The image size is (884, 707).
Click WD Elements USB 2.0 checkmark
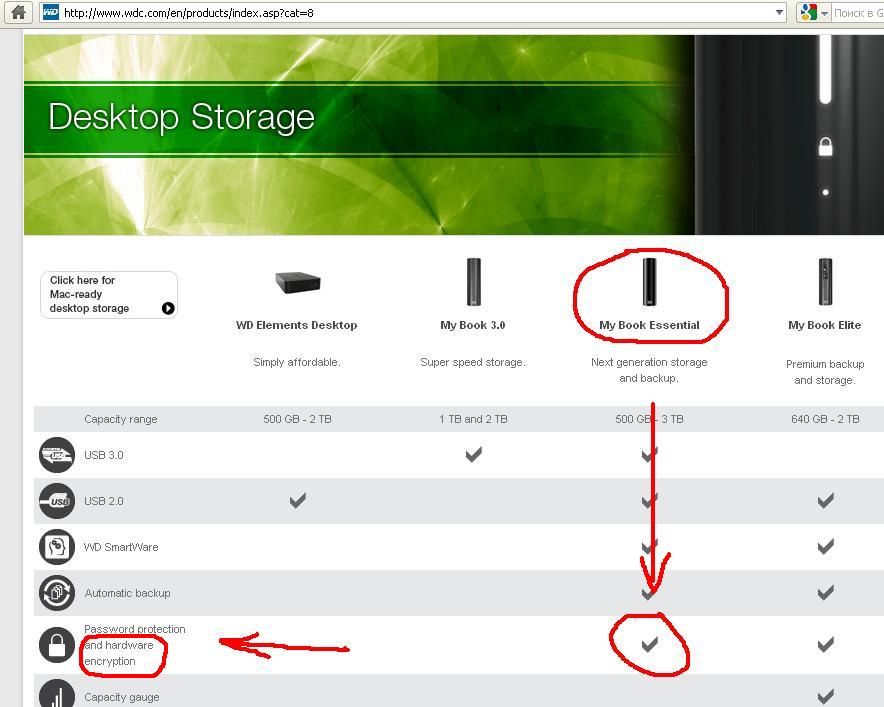tap(298, 500)
